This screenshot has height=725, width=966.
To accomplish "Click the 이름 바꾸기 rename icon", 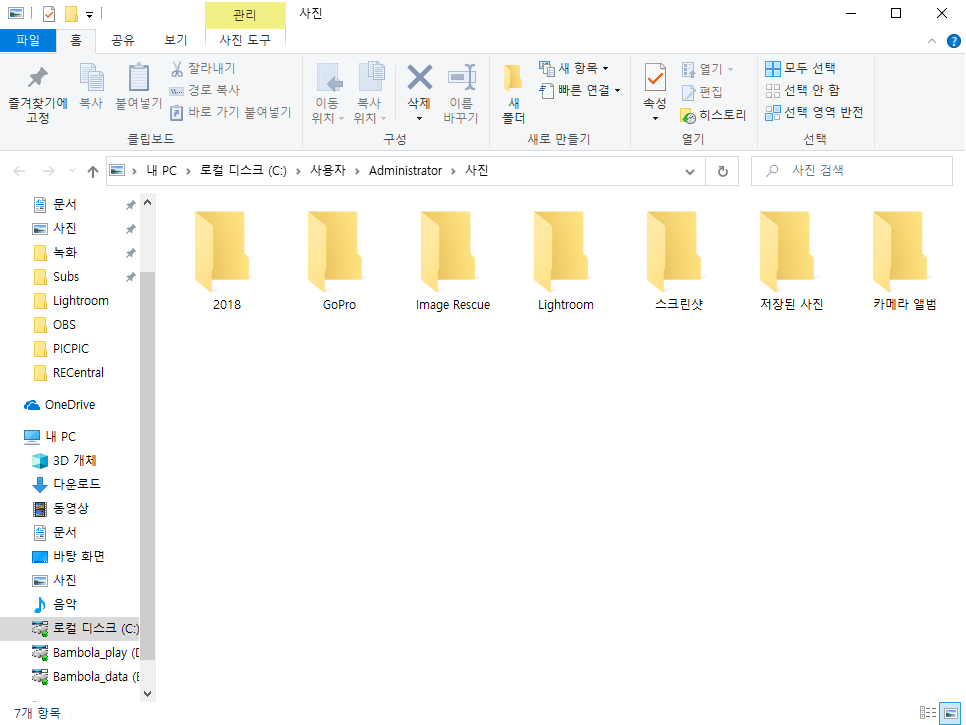I will [461, 78].
